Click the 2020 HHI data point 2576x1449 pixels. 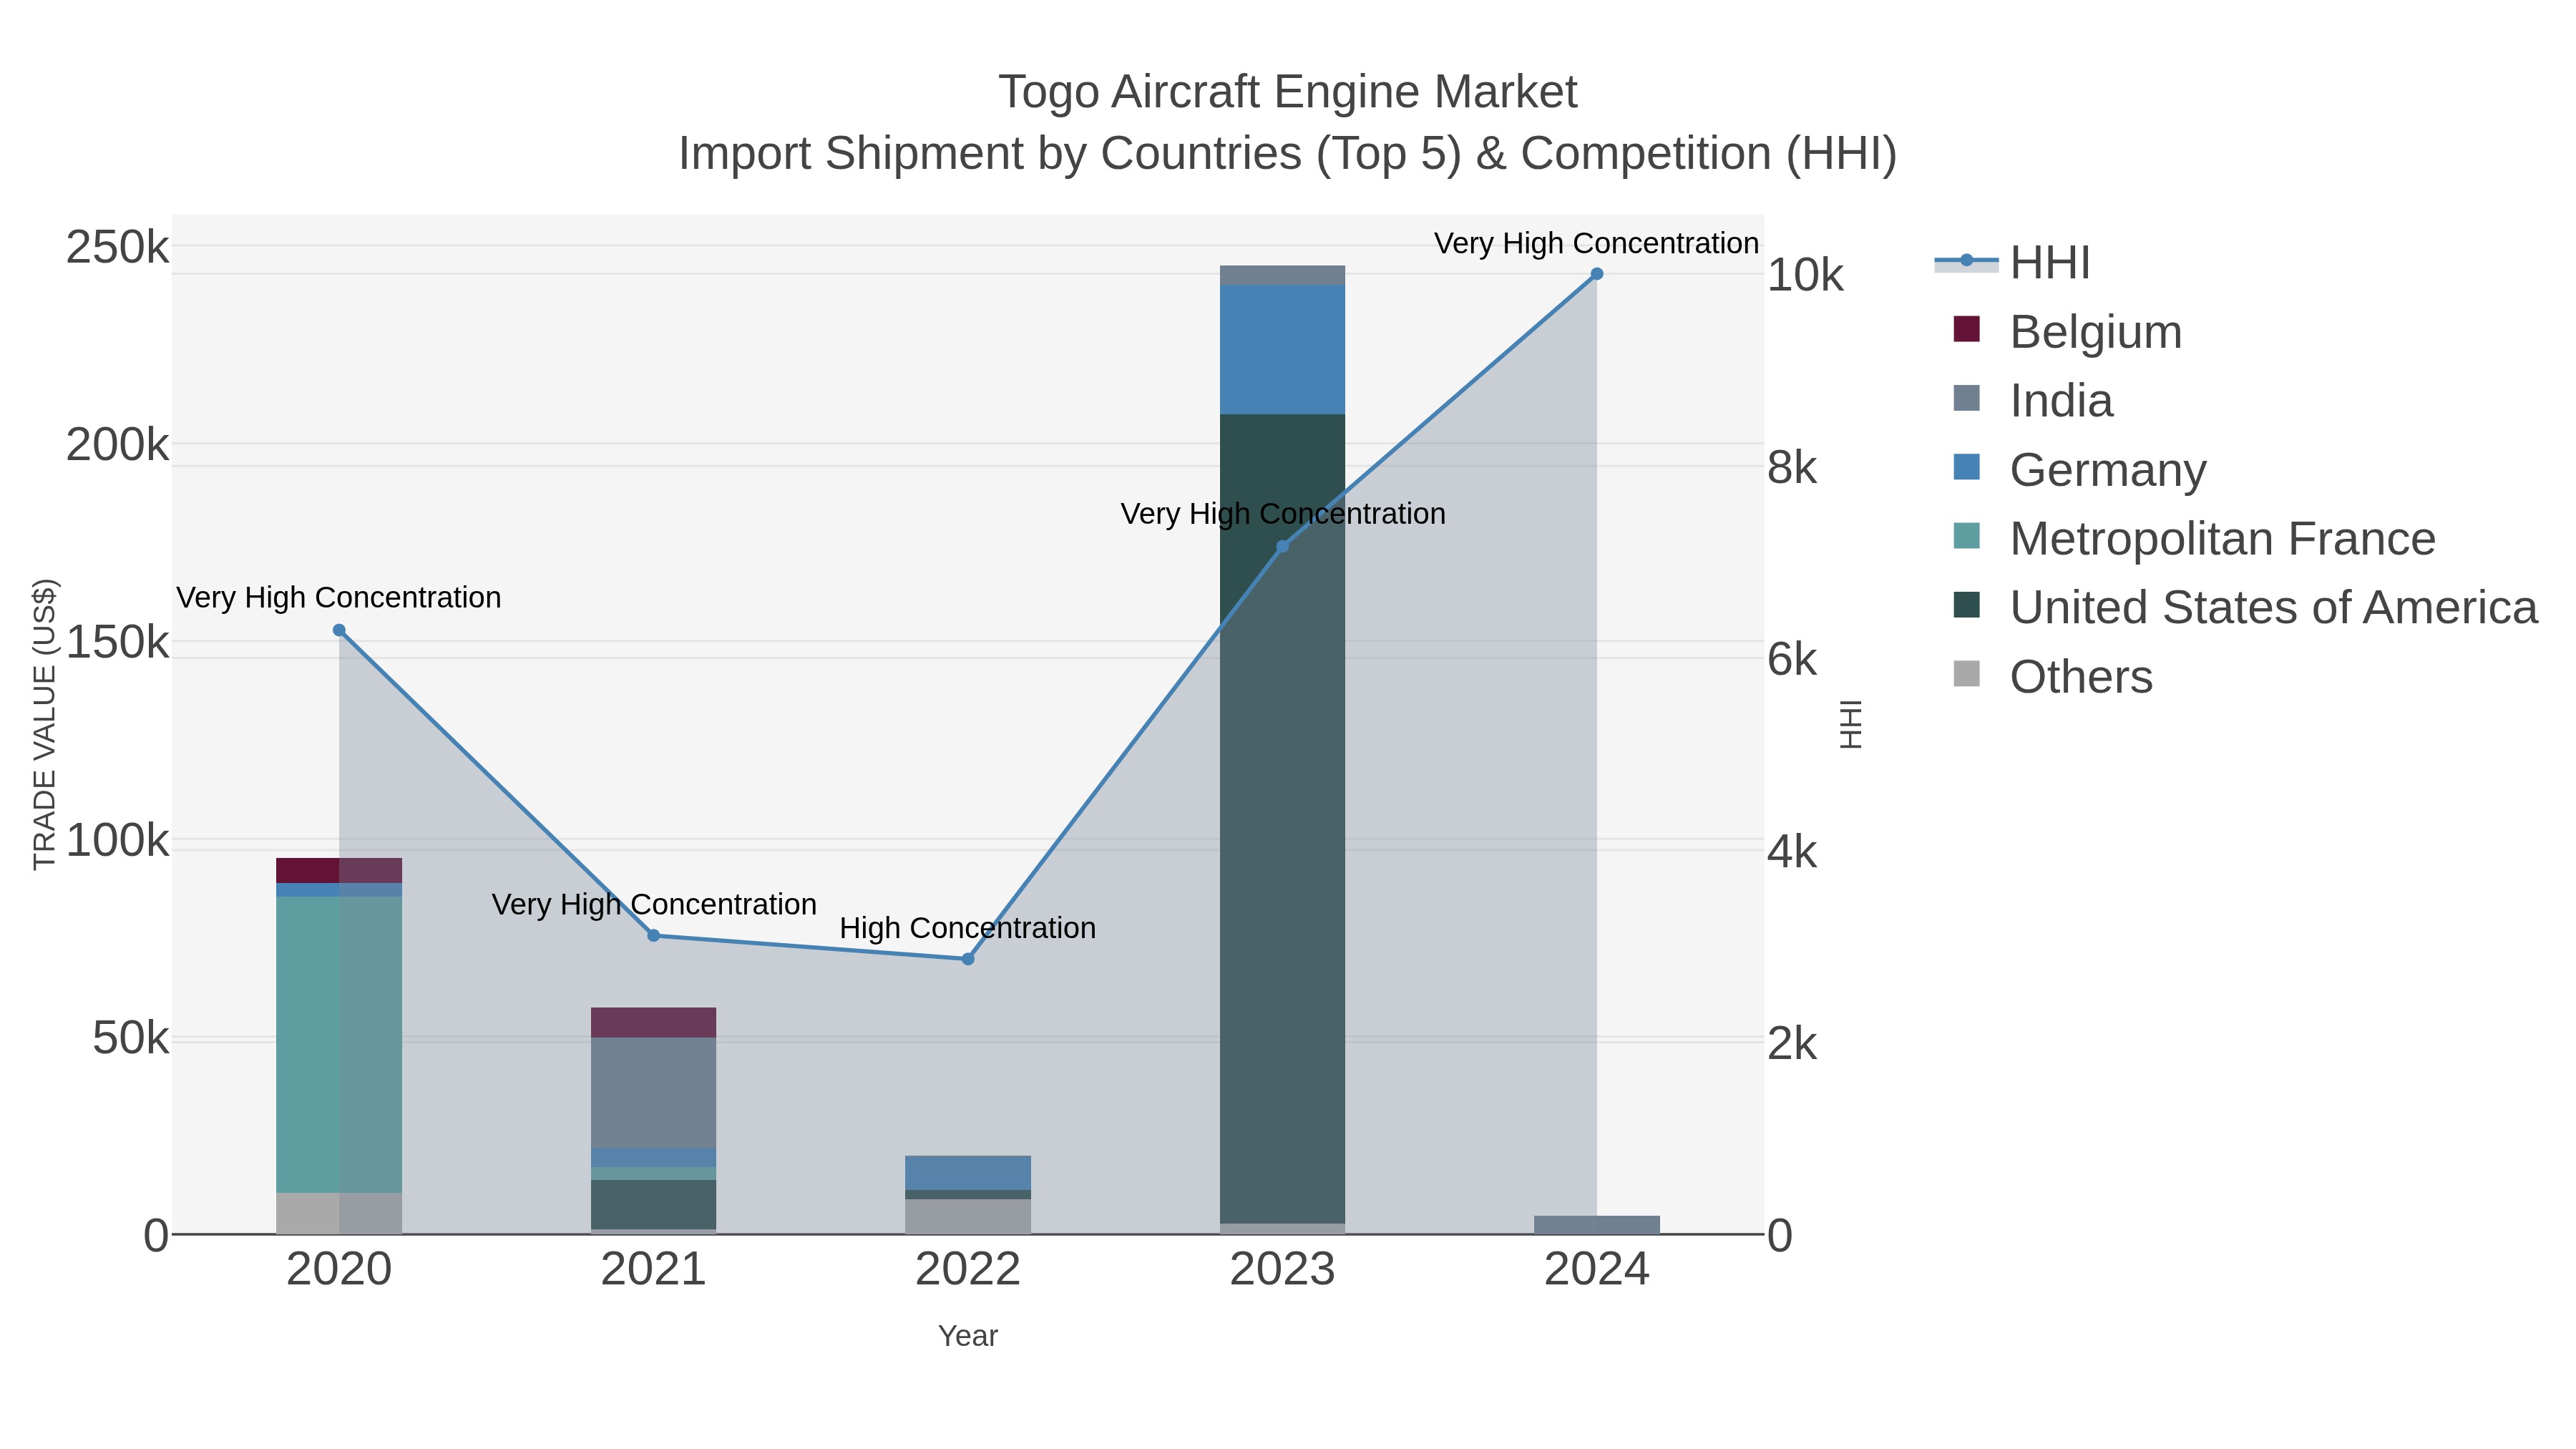coord(339,630)
